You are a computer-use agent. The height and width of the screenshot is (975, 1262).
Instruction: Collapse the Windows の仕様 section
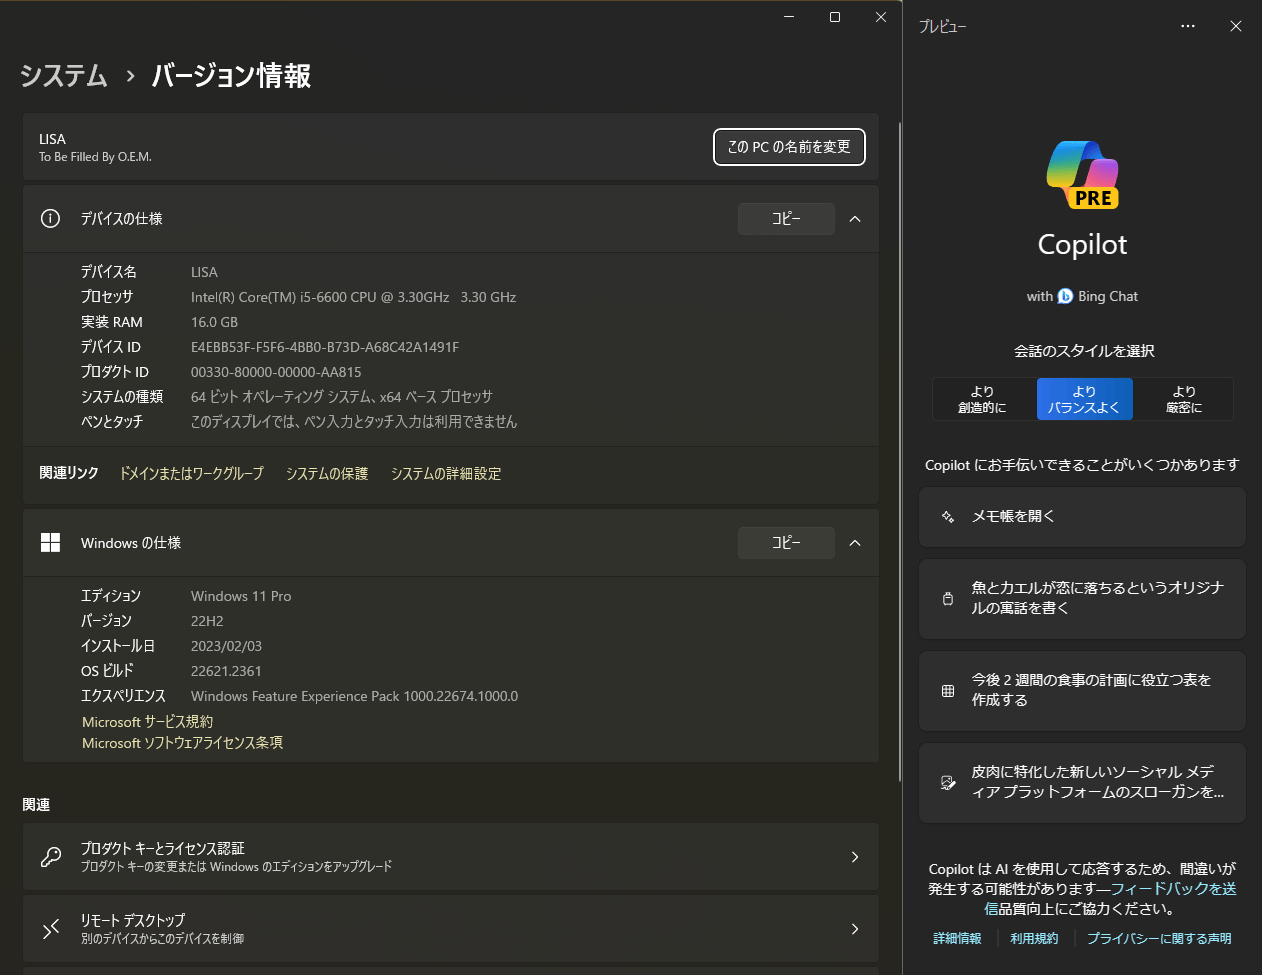point(855,543)
